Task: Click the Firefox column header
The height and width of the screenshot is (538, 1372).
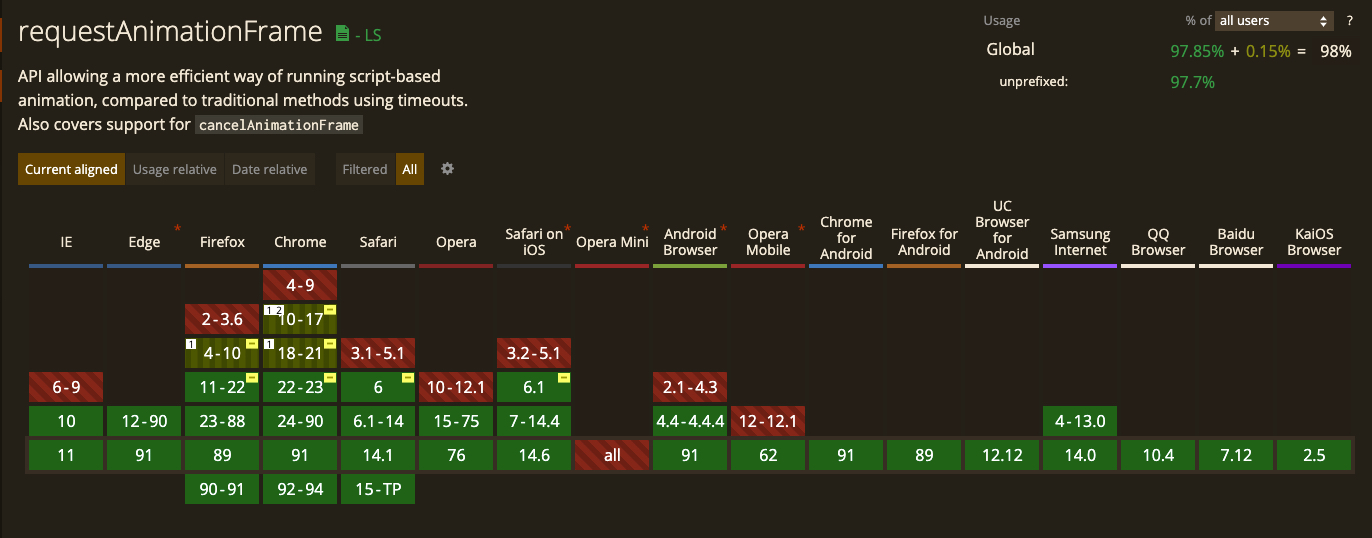Action: point(222,242)
